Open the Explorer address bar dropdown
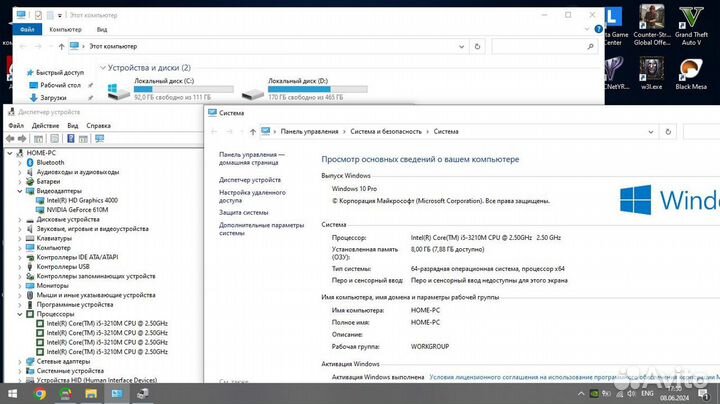The image size is (720, 404). (x=461, y=46)
